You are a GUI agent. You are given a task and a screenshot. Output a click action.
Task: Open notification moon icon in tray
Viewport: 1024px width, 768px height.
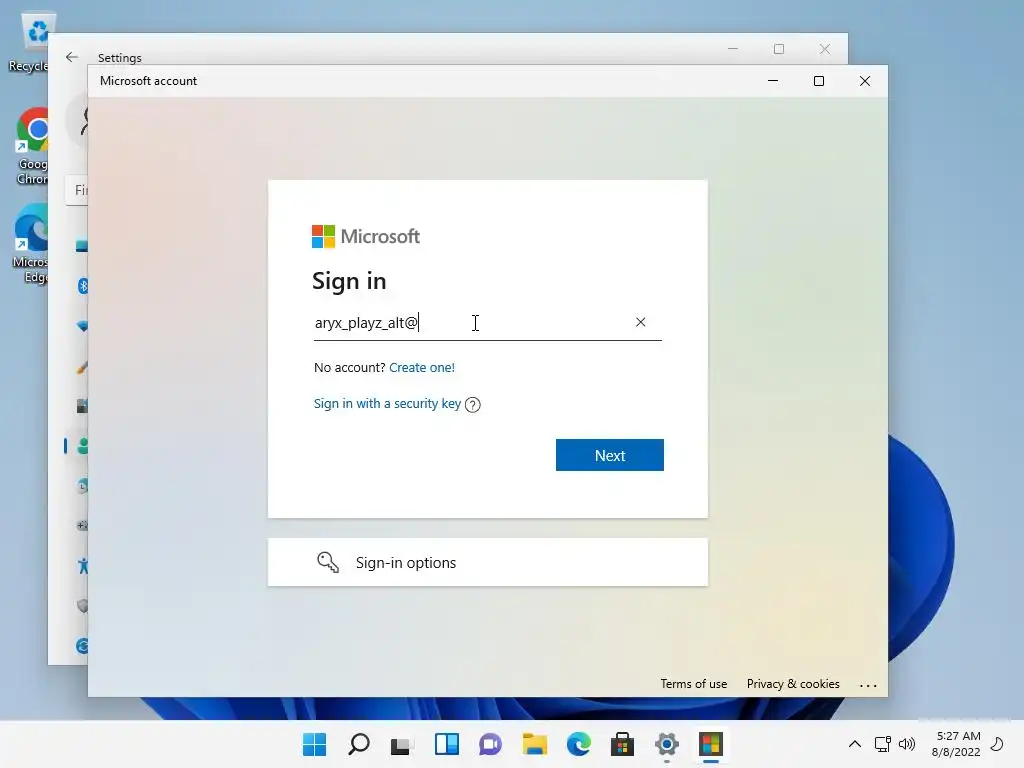[x=997, y=744]
